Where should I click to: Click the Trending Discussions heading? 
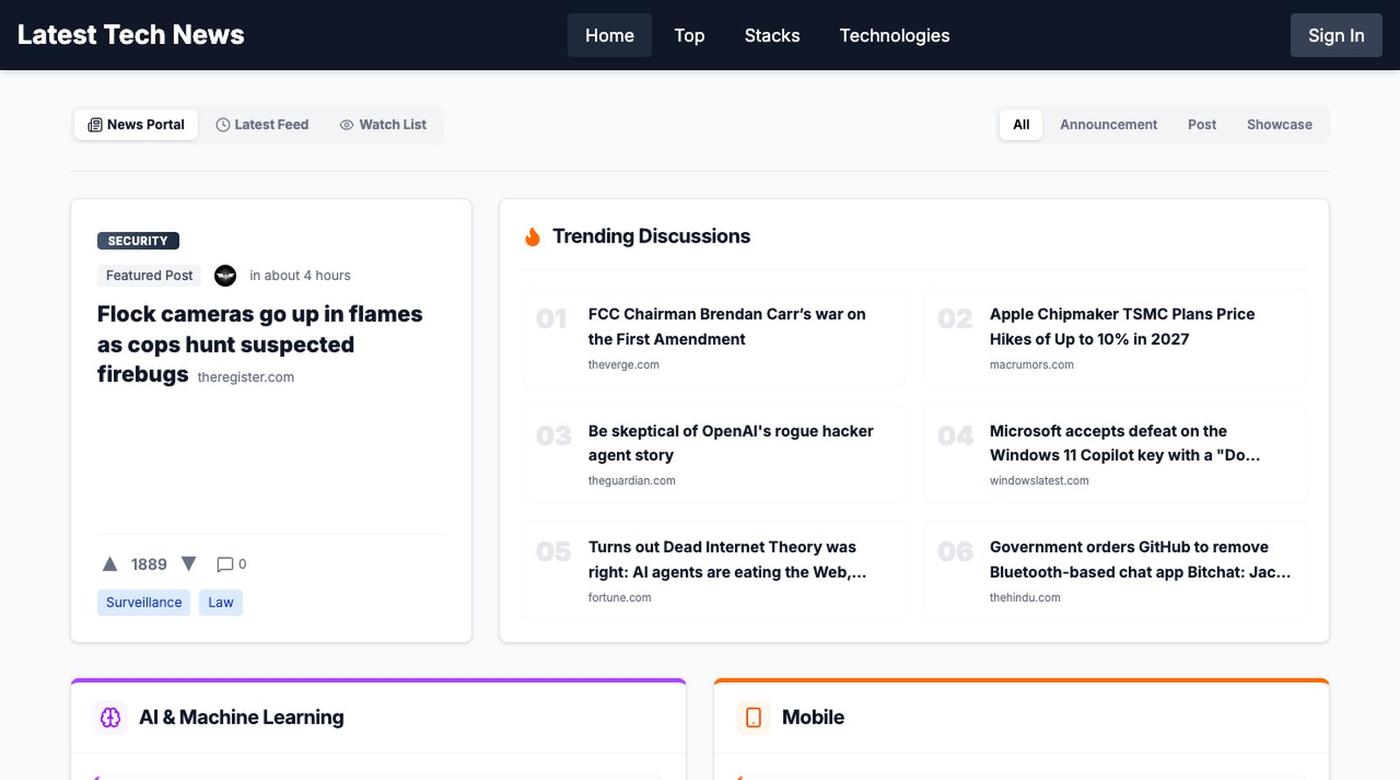(651, 236)
